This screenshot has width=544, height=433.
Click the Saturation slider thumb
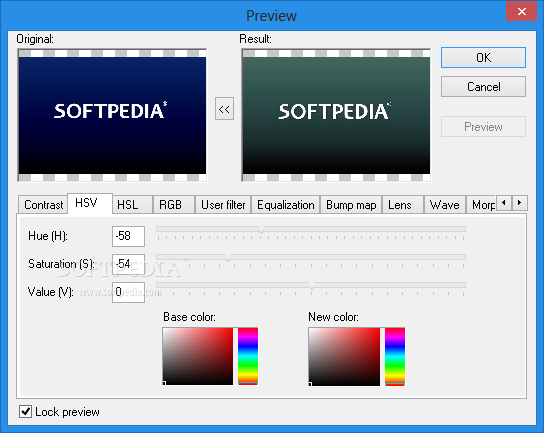tap(228, 257)
